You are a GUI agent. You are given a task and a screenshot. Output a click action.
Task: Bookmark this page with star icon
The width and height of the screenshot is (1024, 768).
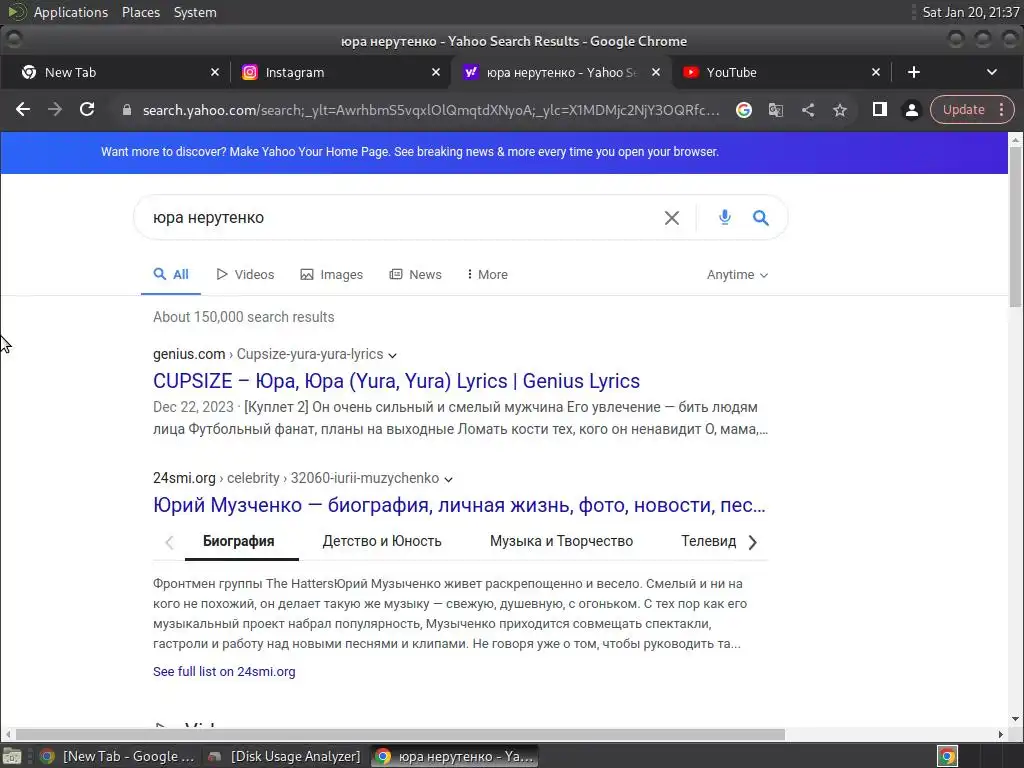[840, 110]
